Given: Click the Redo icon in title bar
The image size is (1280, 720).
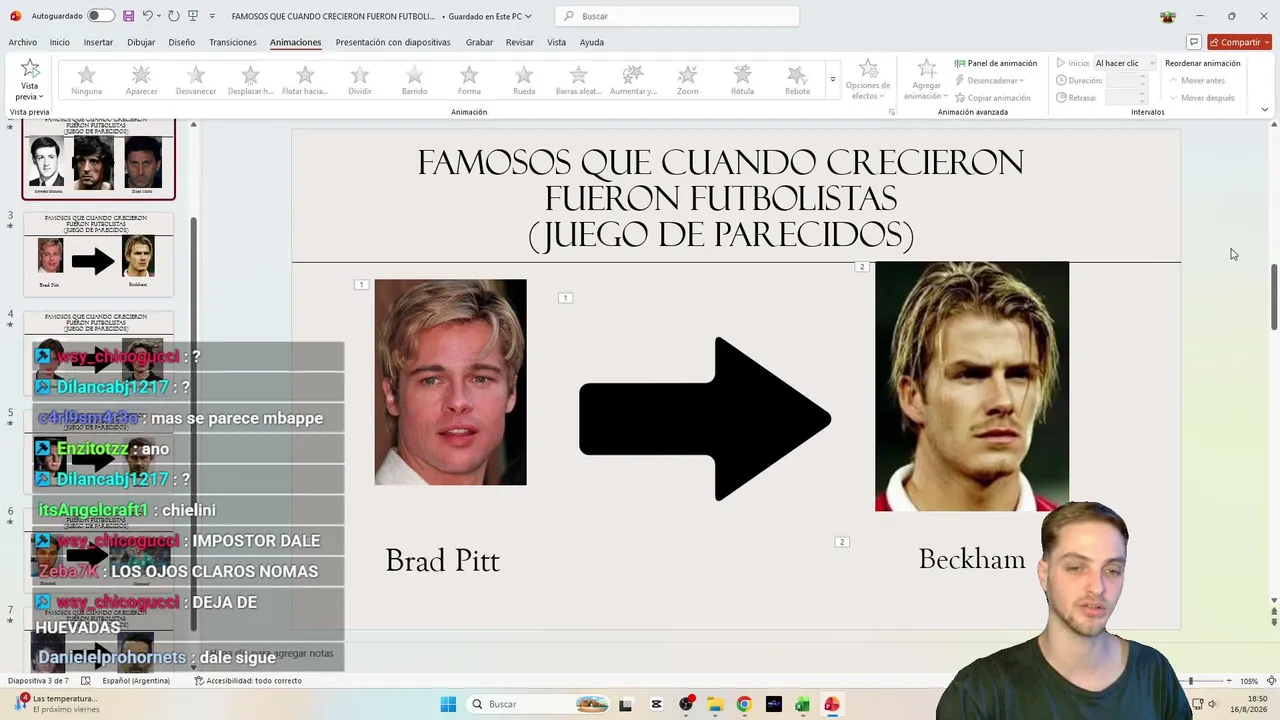Looking at the screenshot, I should click(173, 16).
